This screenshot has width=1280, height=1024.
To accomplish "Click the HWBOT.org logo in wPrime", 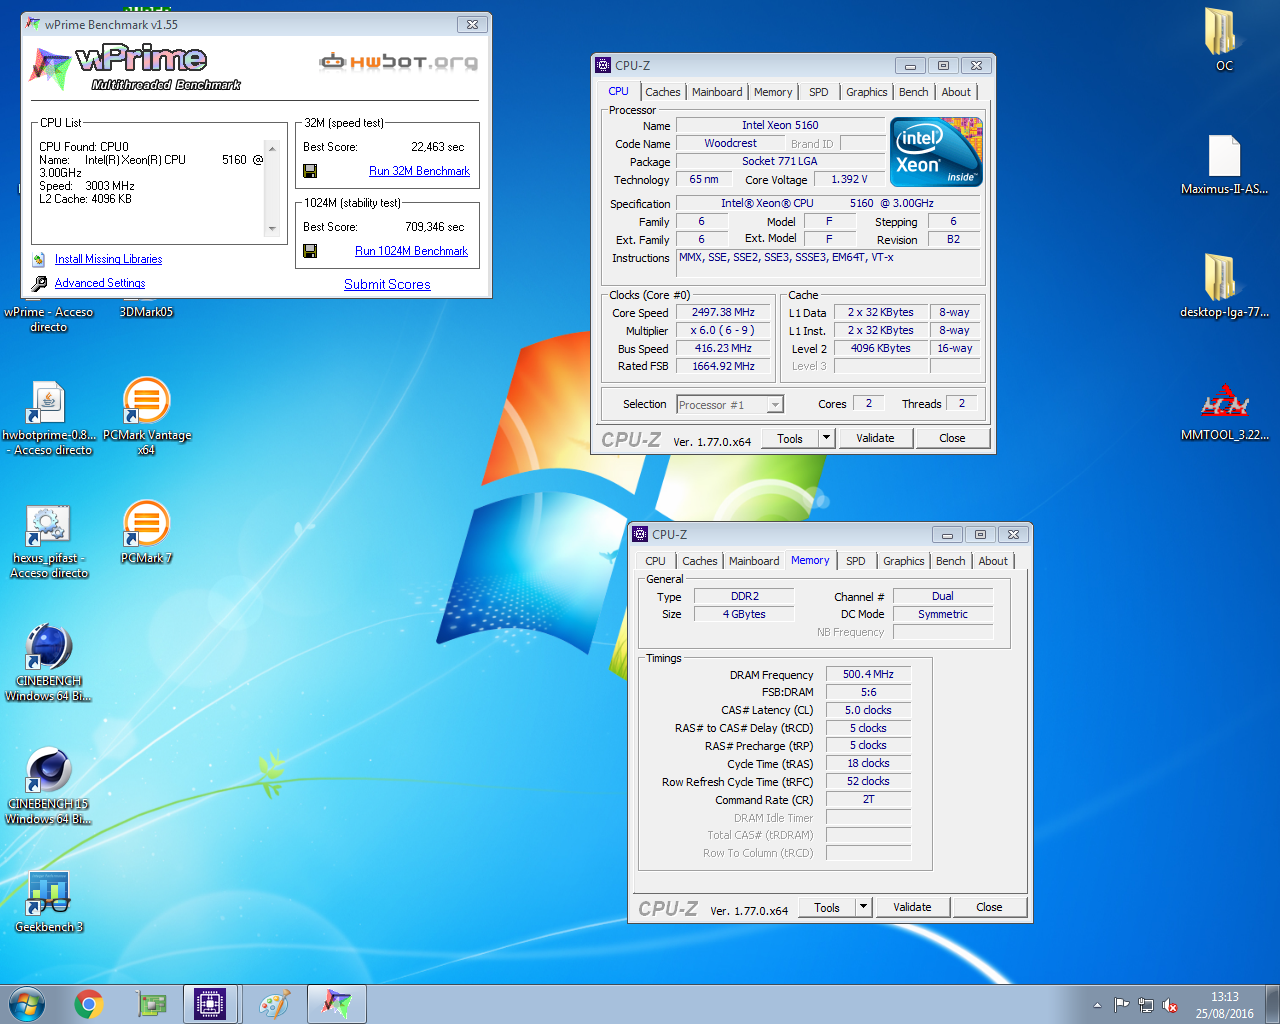I will 398,62.
